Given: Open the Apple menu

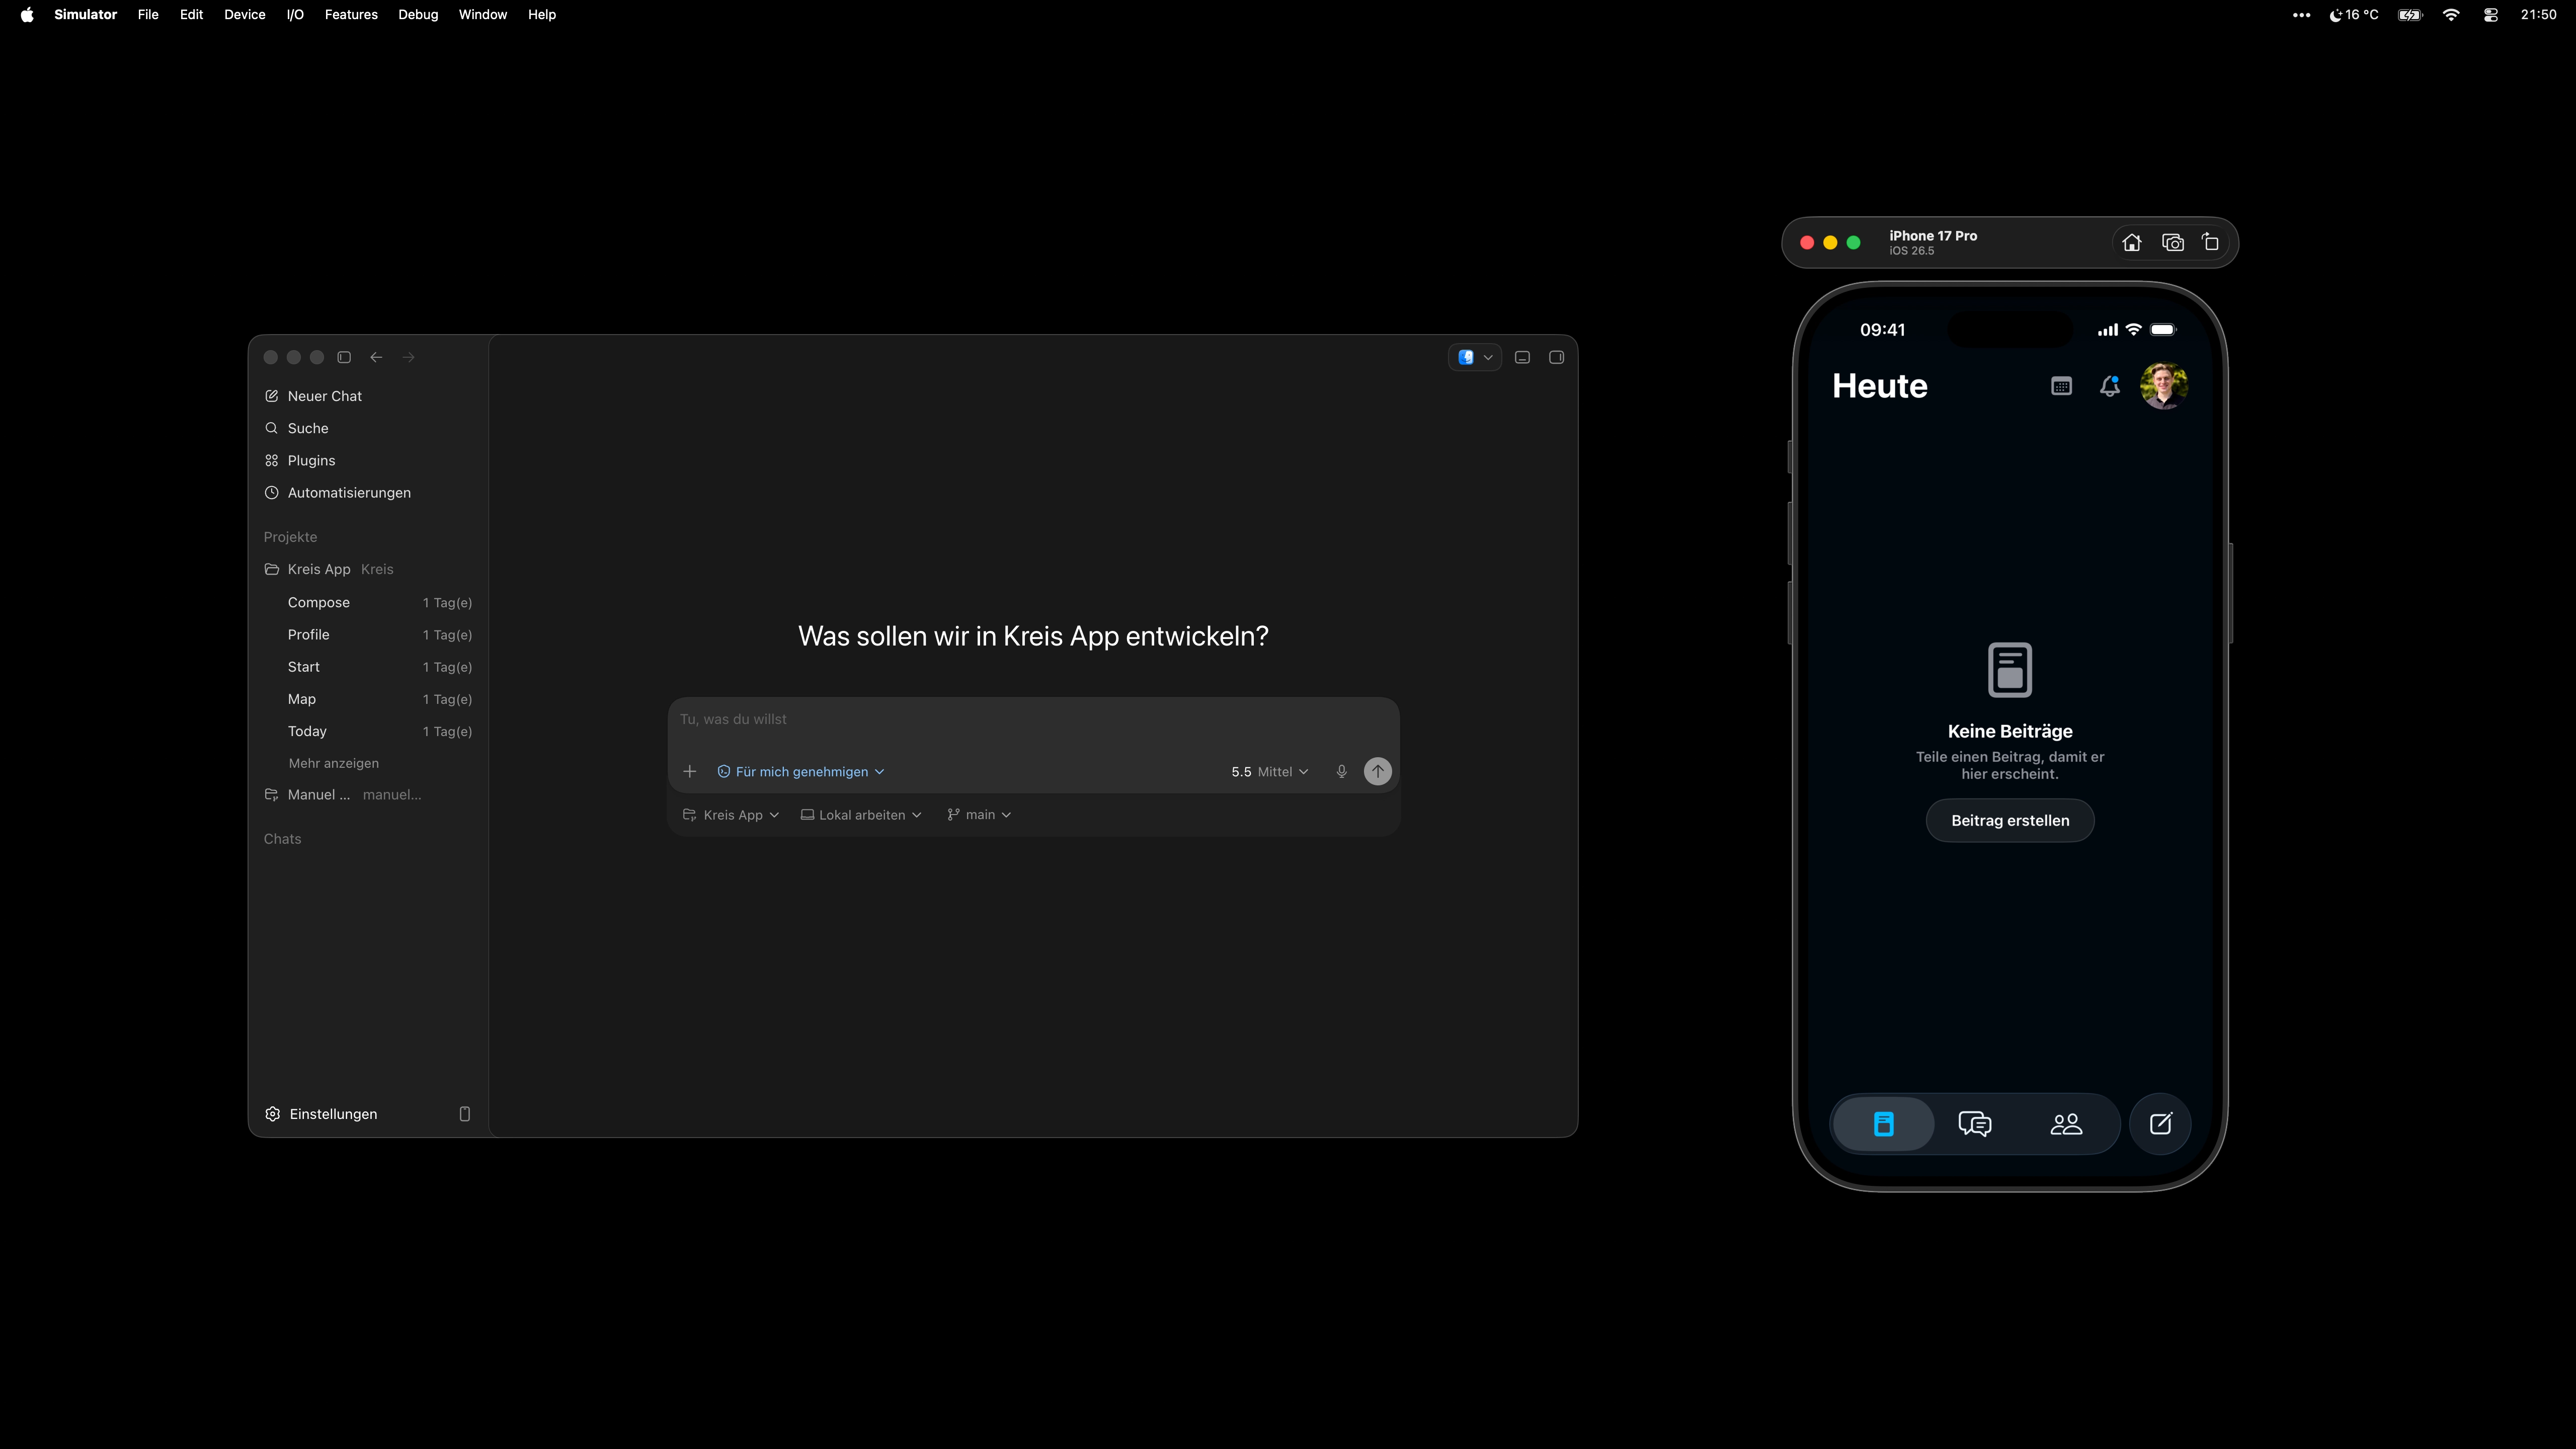Looking at the screenshot, I should (x=27, y=15).
